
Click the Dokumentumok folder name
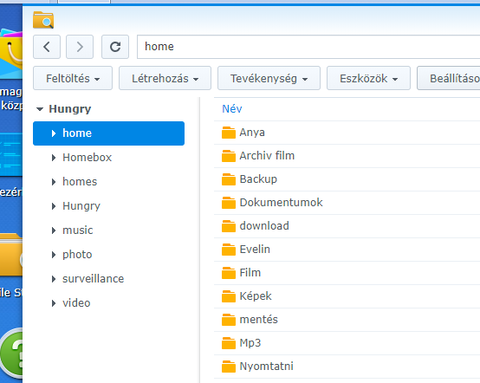281,202
